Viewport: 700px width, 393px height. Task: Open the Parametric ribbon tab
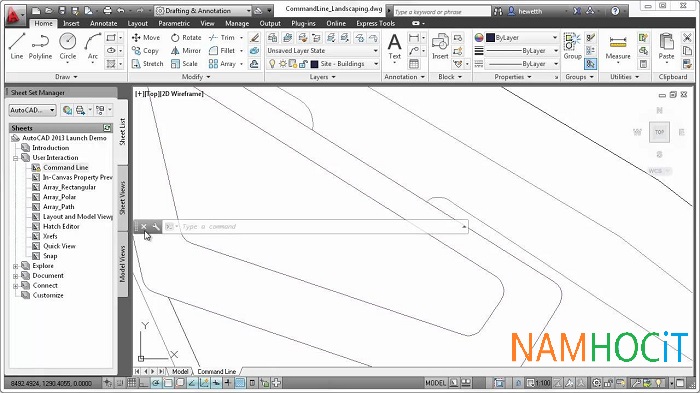pyautogui.click(x=174, y=23)
